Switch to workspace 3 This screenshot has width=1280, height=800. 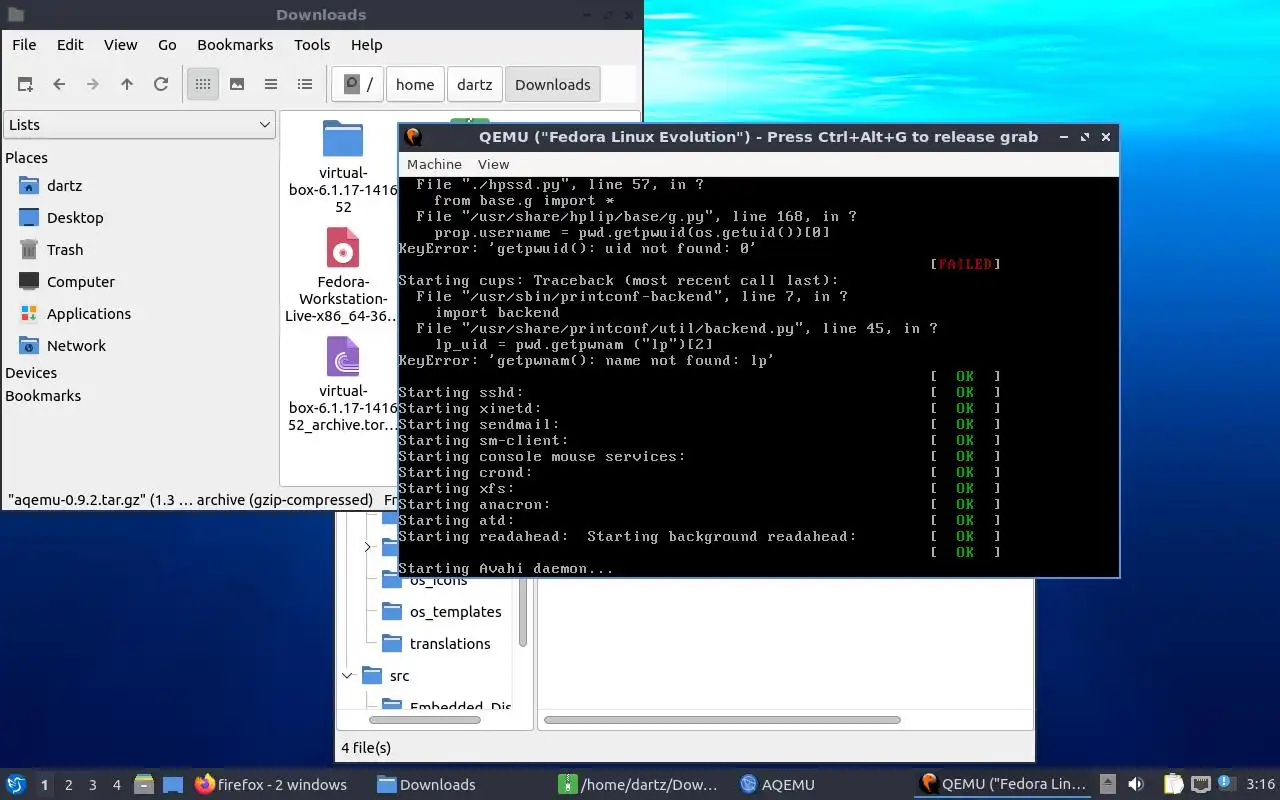pyautogui.click(x=92, y=785)
